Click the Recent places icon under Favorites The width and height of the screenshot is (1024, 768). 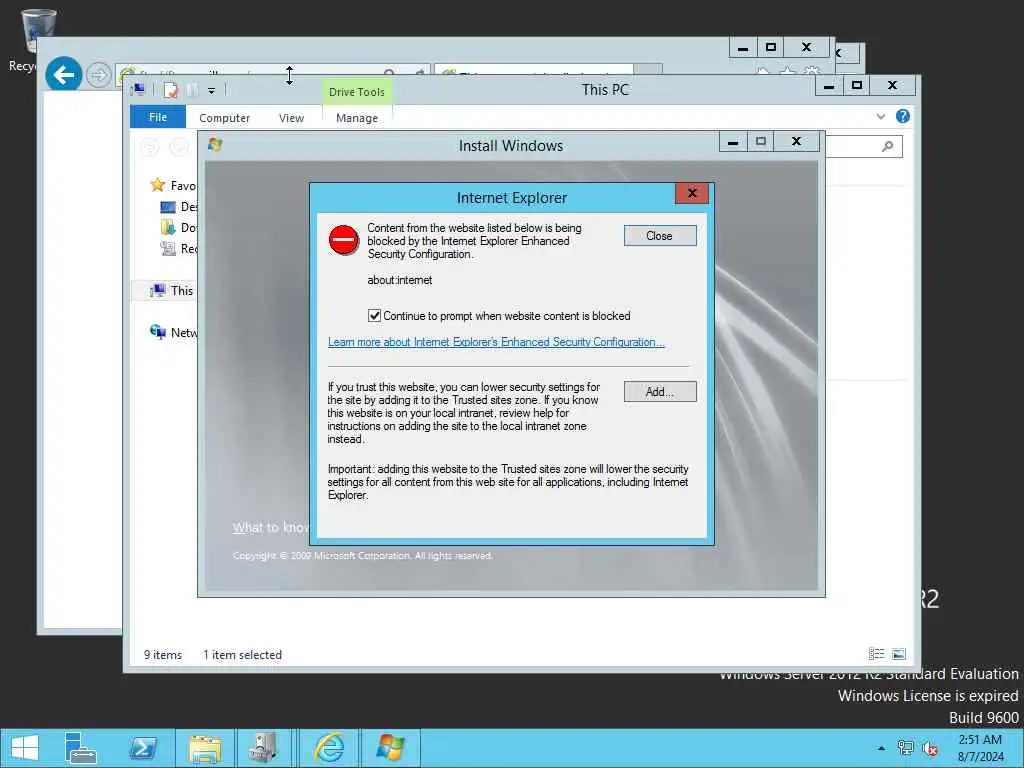tap(168, 249)
